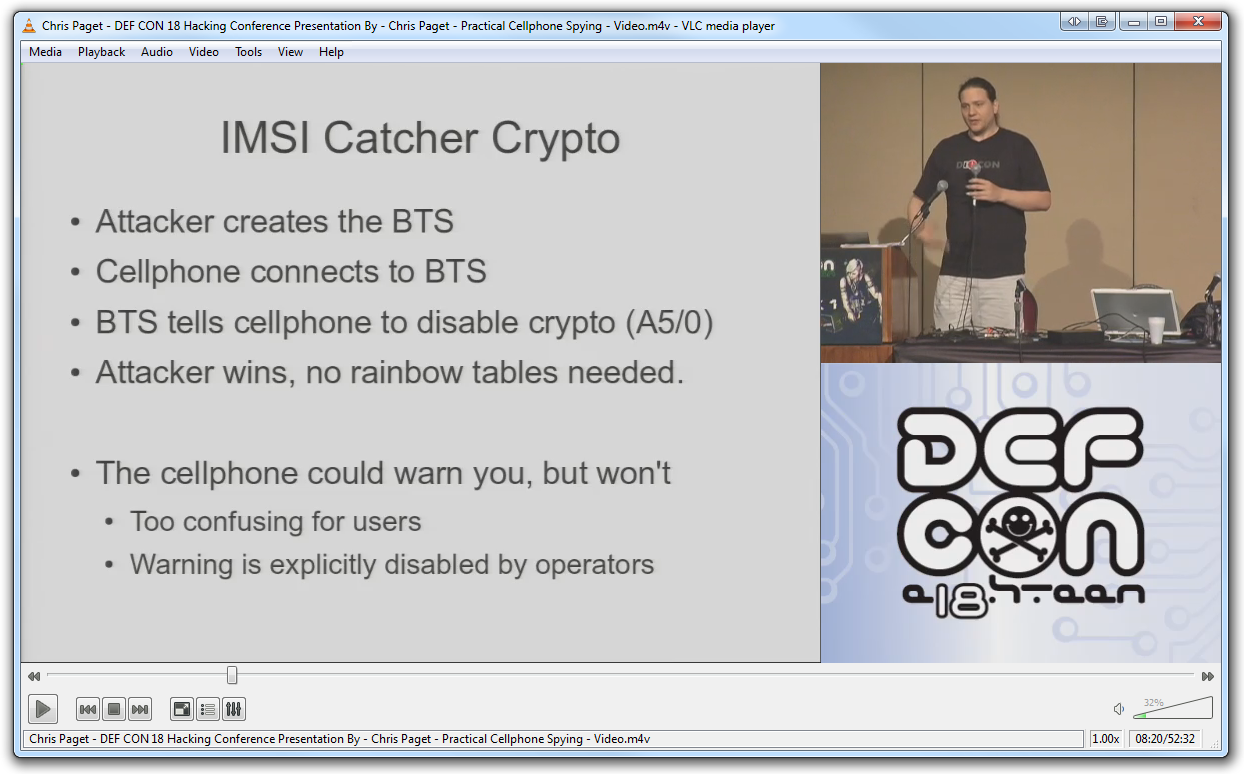This screenshot has width=1244, height=774.
Task: Toggle fullscreen video mode
Action: point(182,710)
